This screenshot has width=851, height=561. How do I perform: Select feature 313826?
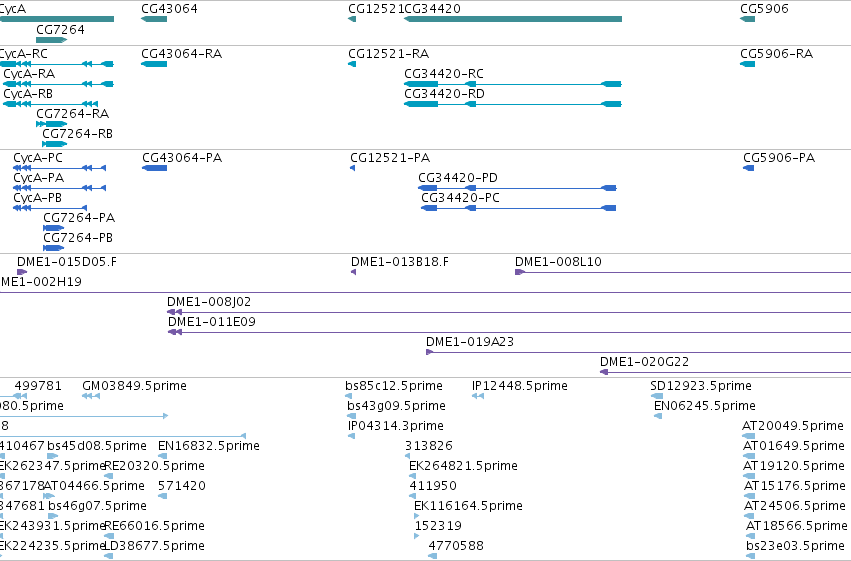(x=429, y=446)
